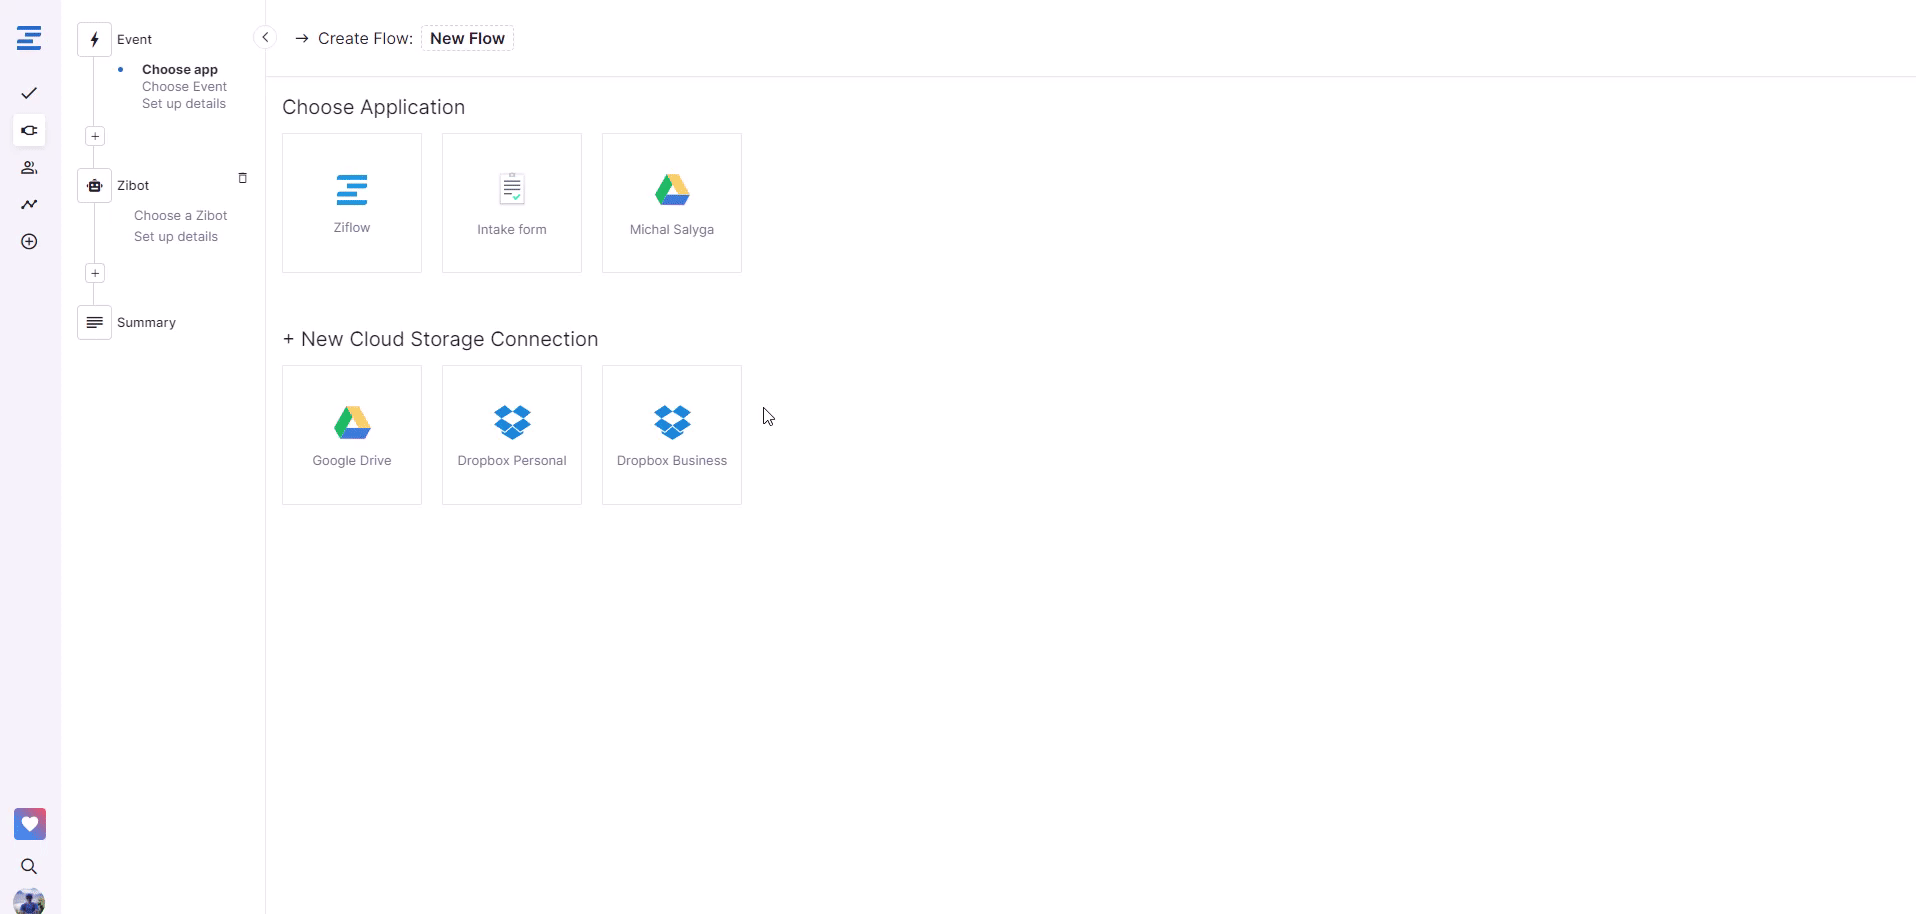Click the circled plus icon in sidebar

tap(29, 241)
